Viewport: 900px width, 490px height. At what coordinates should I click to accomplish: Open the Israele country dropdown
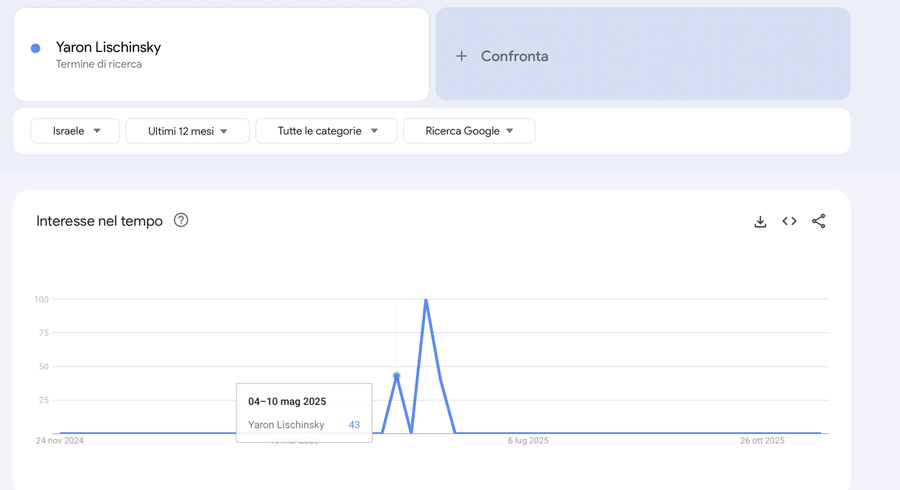pos(75,131)
